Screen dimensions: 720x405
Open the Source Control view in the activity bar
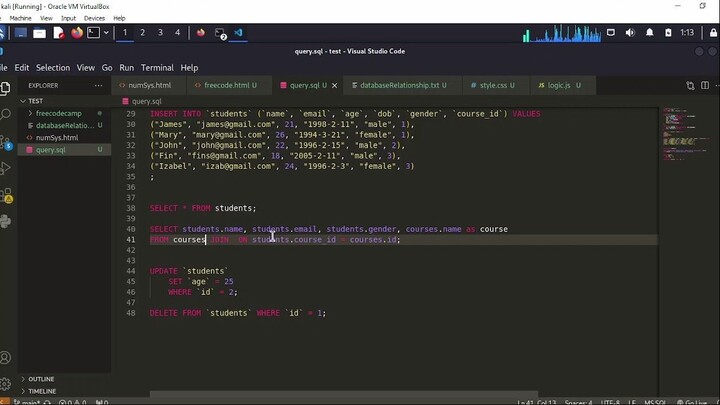[6, 143]
